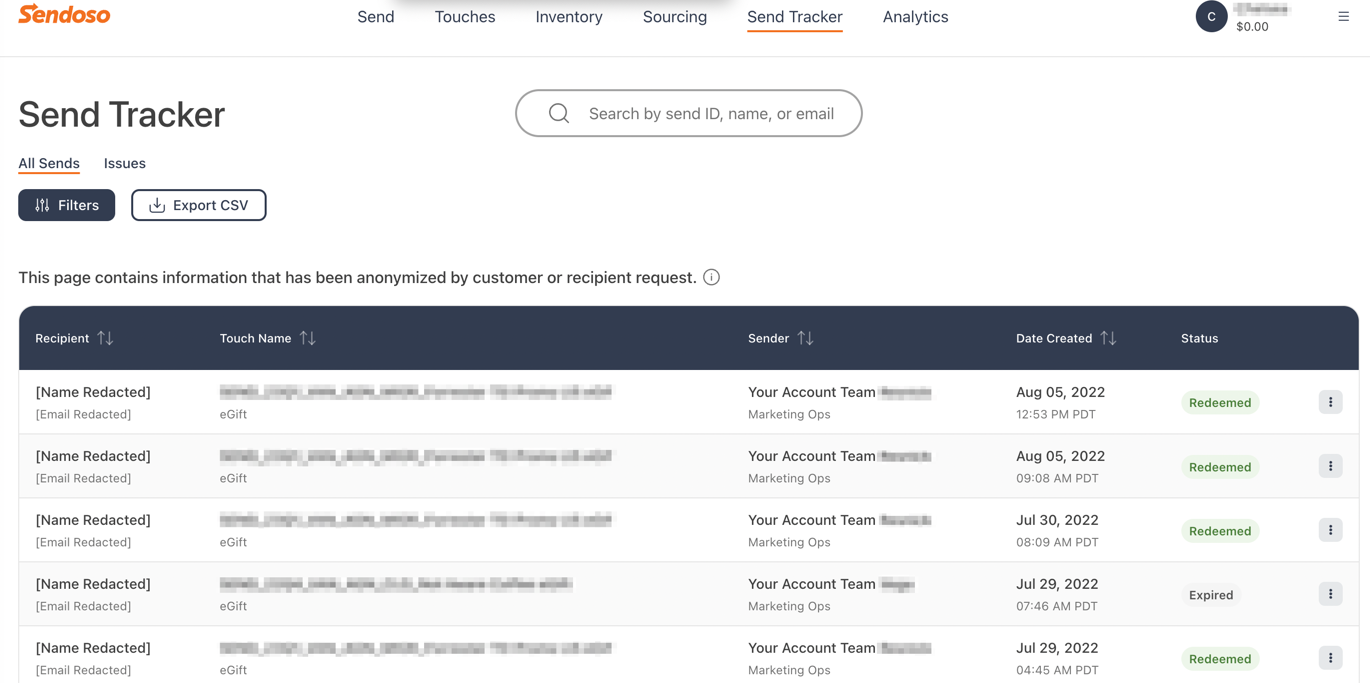
Task: Open the Filters panel
Action: pyautogui.click(x=67, y=205)
